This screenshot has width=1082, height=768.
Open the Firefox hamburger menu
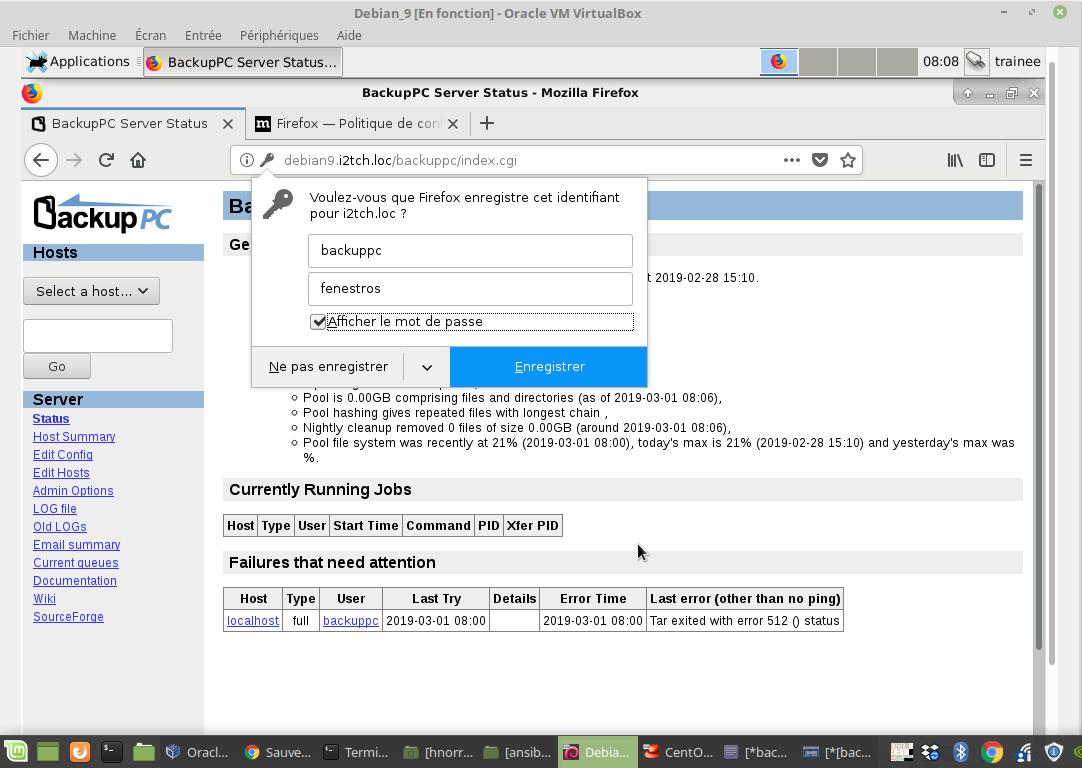pyautogui.click(x=1025, y=160)
